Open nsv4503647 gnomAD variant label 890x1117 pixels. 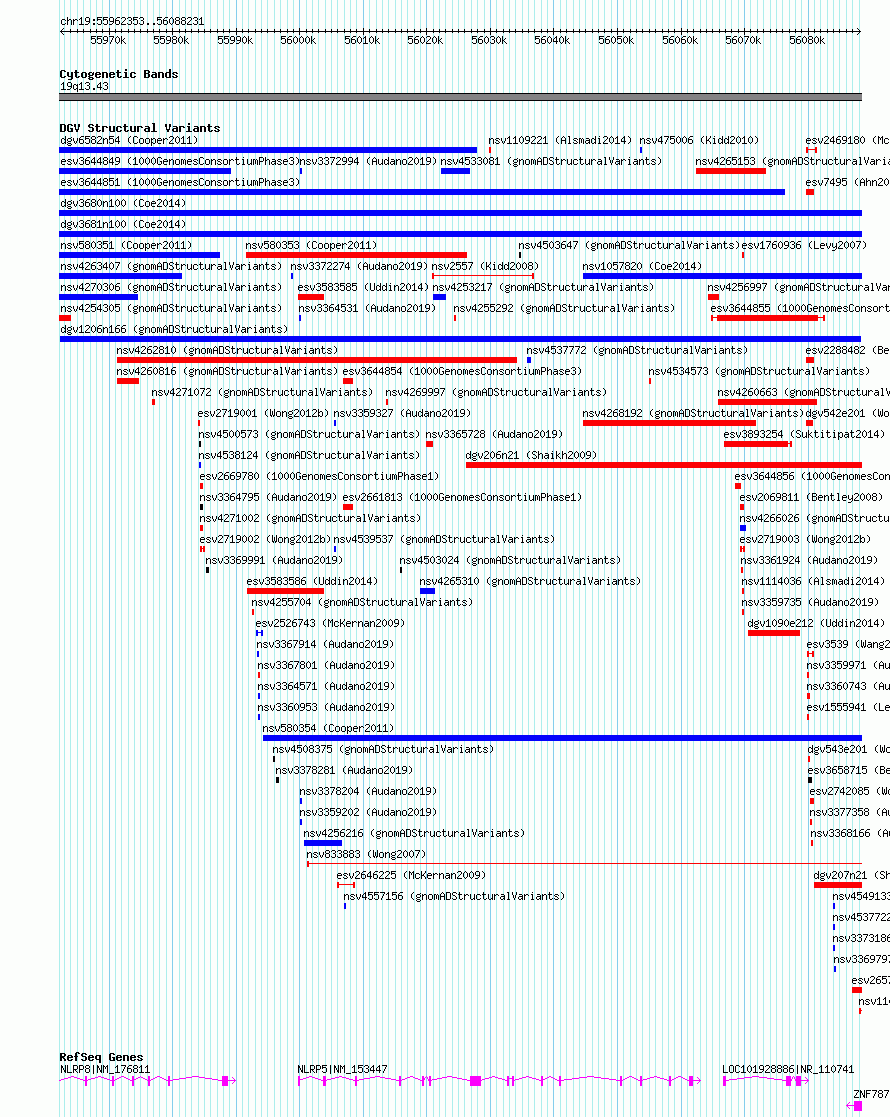[x=628, y=245]
